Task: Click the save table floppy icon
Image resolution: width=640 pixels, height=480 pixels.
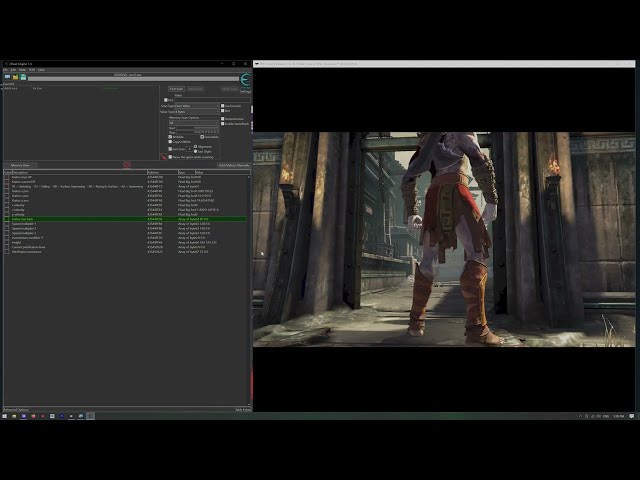Action: click(23, 77)
